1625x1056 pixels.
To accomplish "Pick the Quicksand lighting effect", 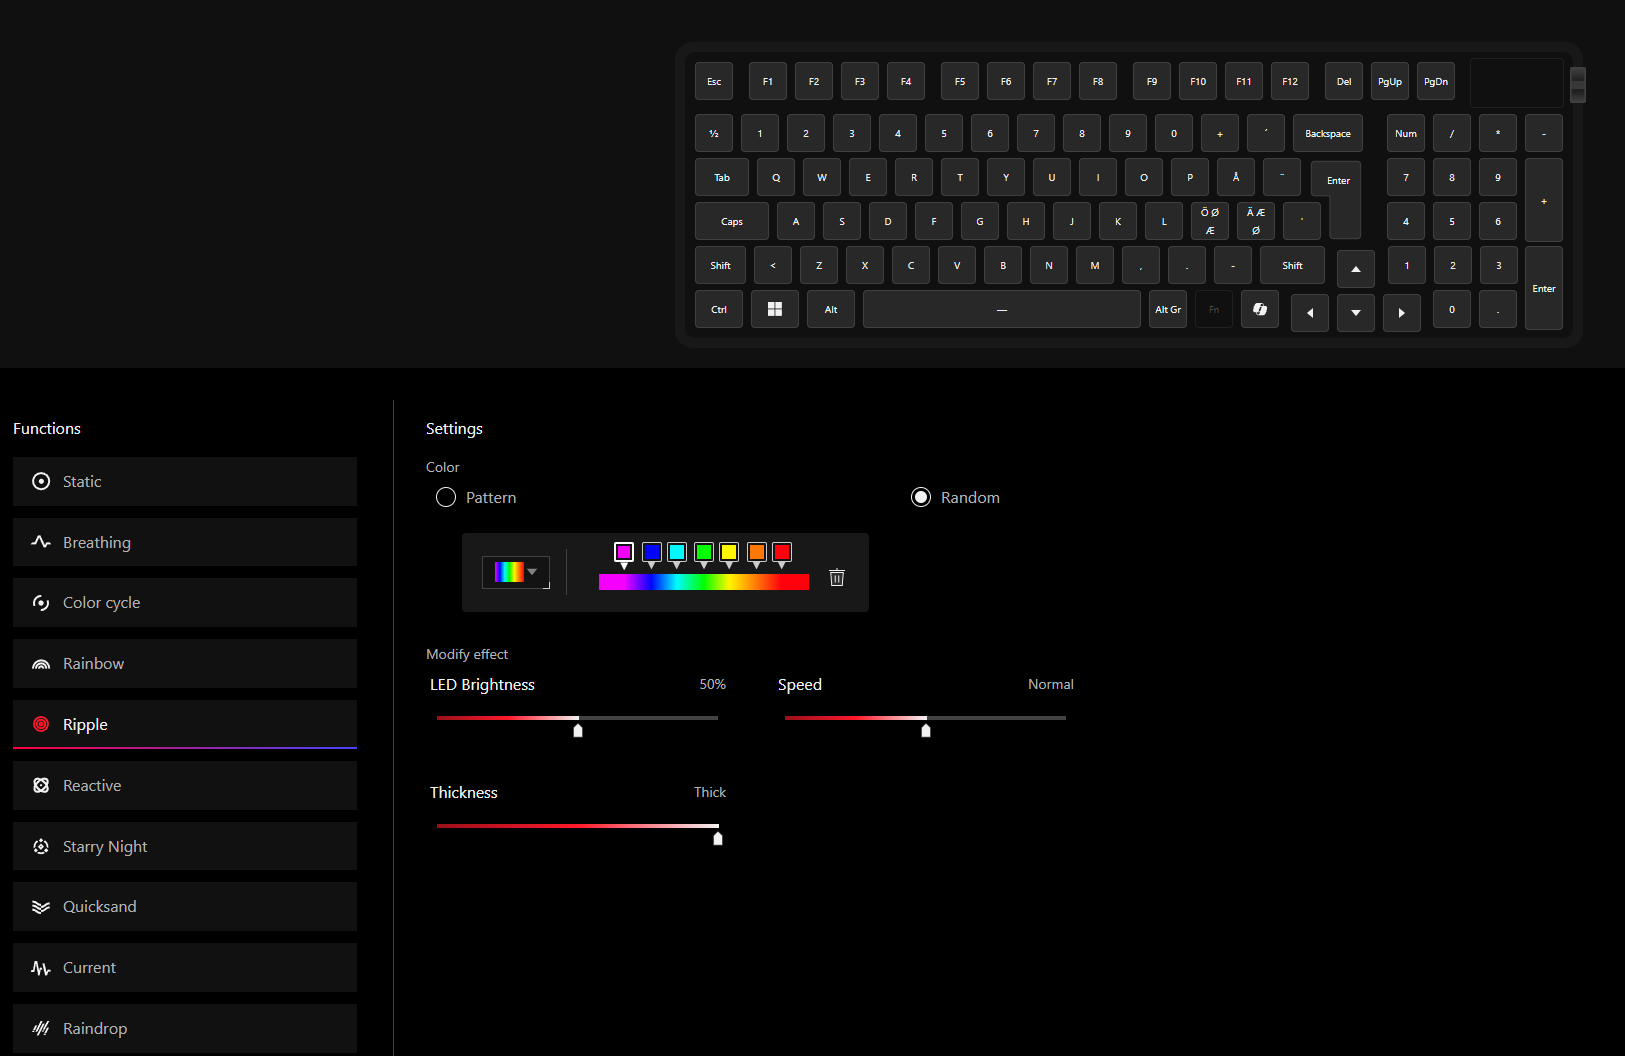I will (185, 907).
